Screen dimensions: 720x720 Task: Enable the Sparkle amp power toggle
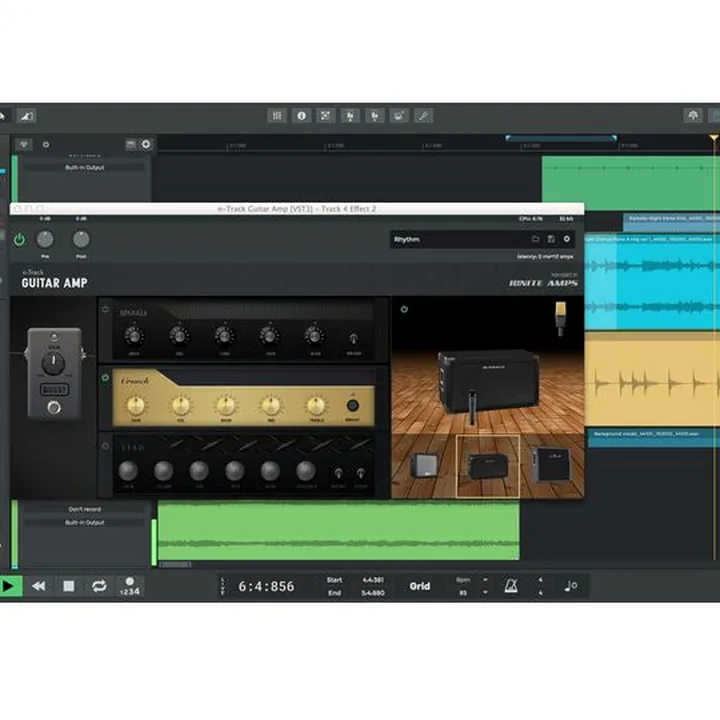click(x=105, y=309)
